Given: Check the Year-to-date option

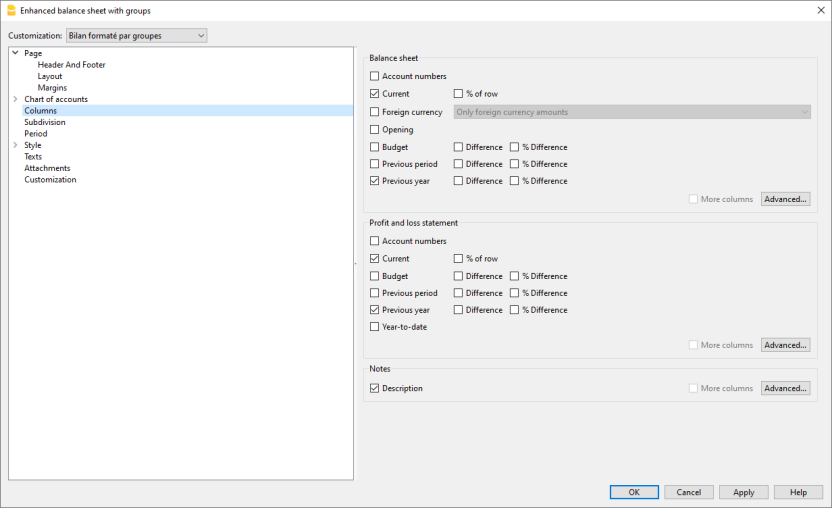Looking at the screenshot, I should click(x=375, y=327).
